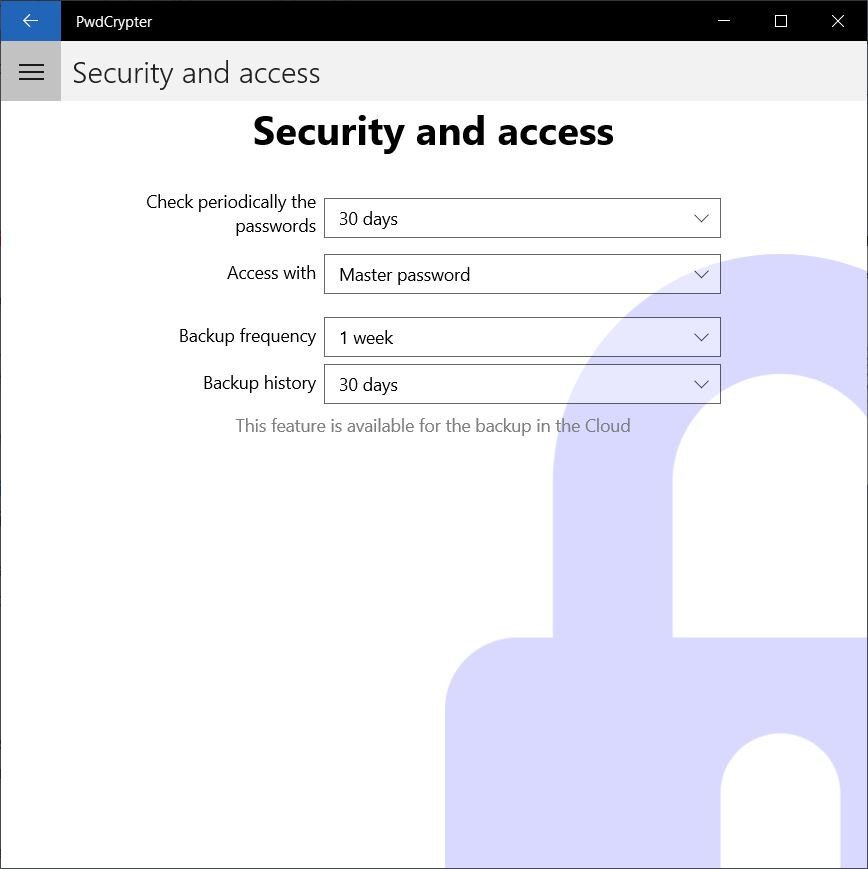This screenshot has width=868, height=869.
Task: Click the hamburger icon beside the page header
Action: coord(30,71)
